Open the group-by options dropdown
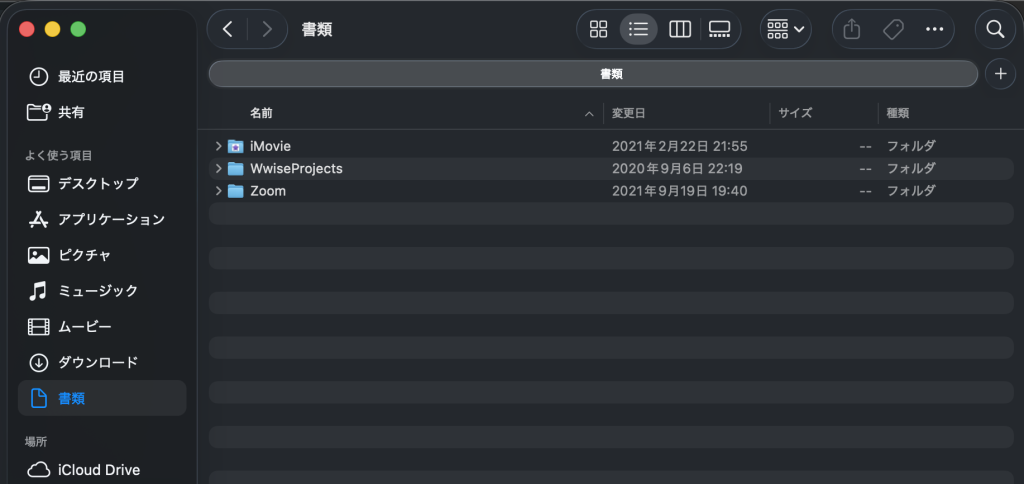This screenshot has width=1024, height=484. coord(786,29)
